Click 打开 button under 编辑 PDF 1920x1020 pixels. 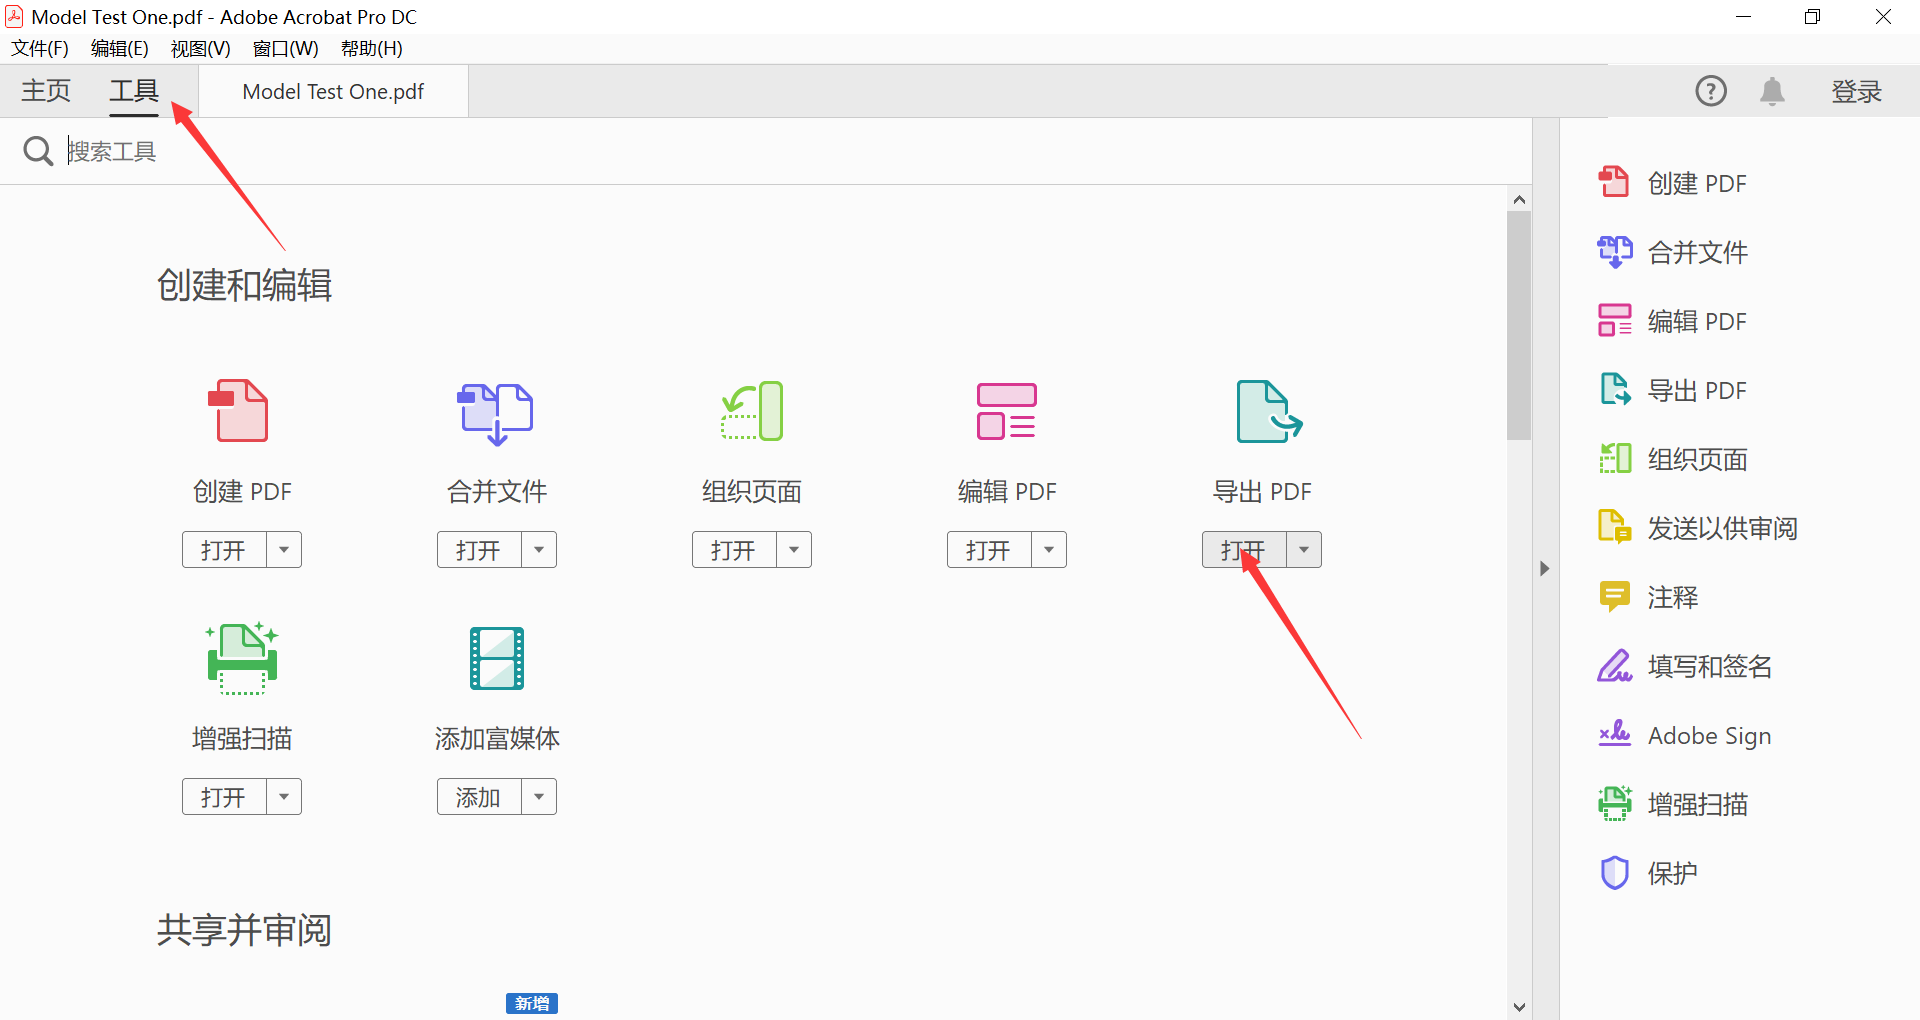pos(988,550)
